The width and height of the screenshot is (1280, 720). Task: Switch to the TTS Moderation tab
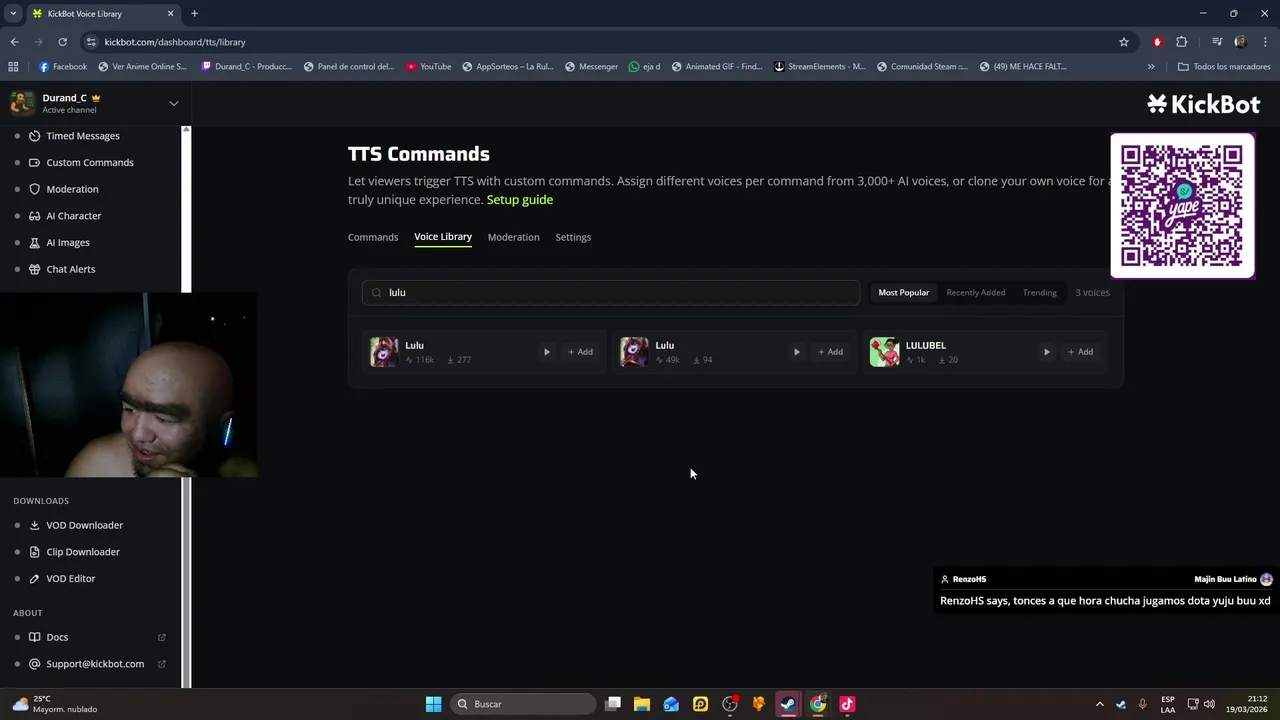click(x=513, y=237)
